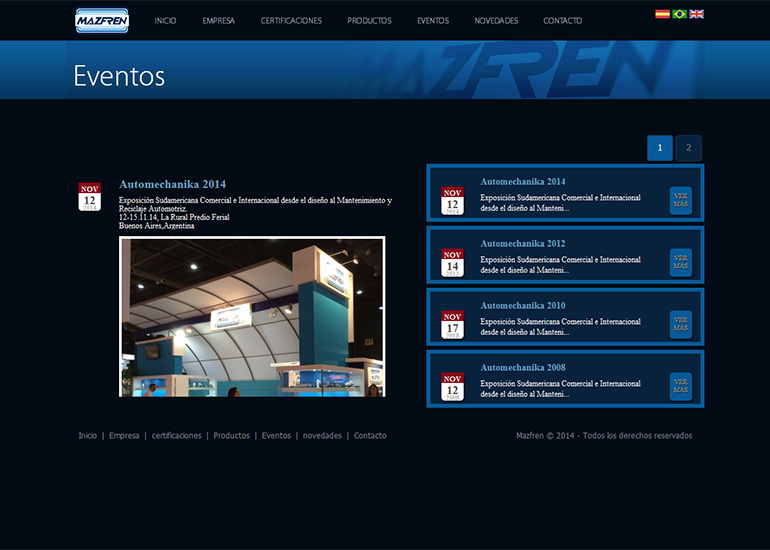
Task: Click the Automechanika 2008 card description text
Action: [x=560, y=388]
